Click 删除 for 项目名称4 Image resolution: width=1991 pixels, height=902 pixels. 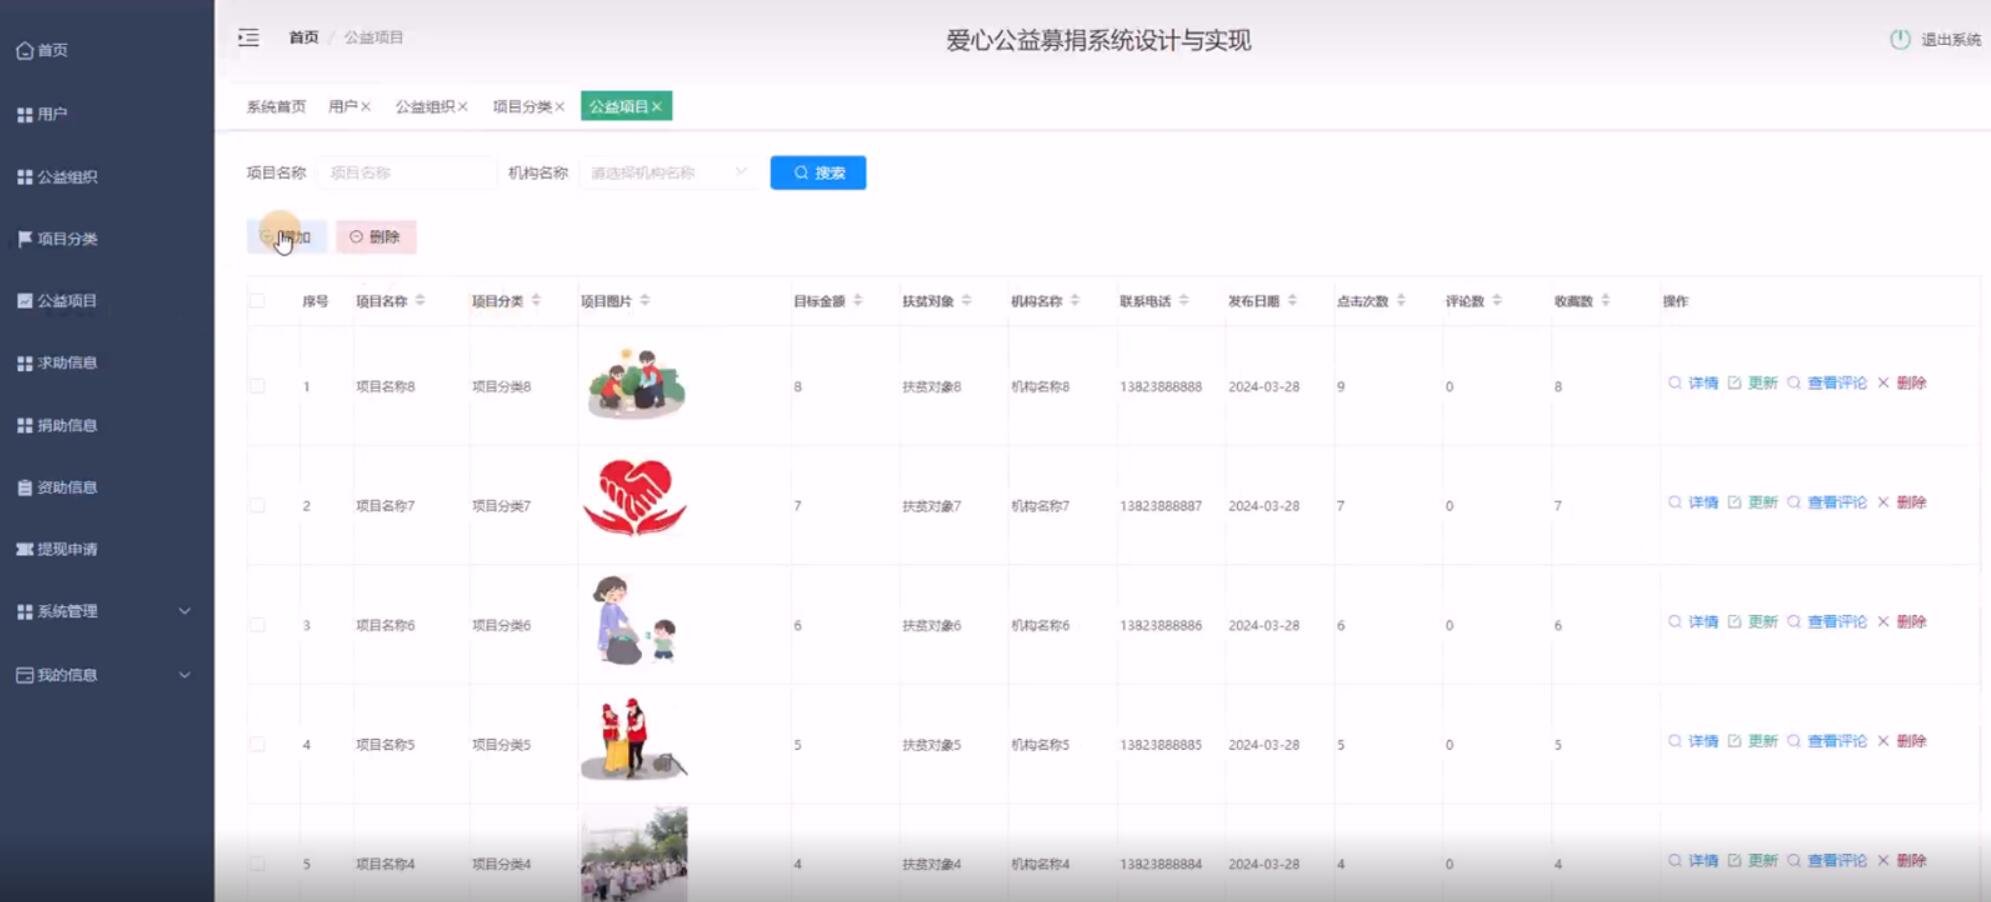[x=1902, y=860]
